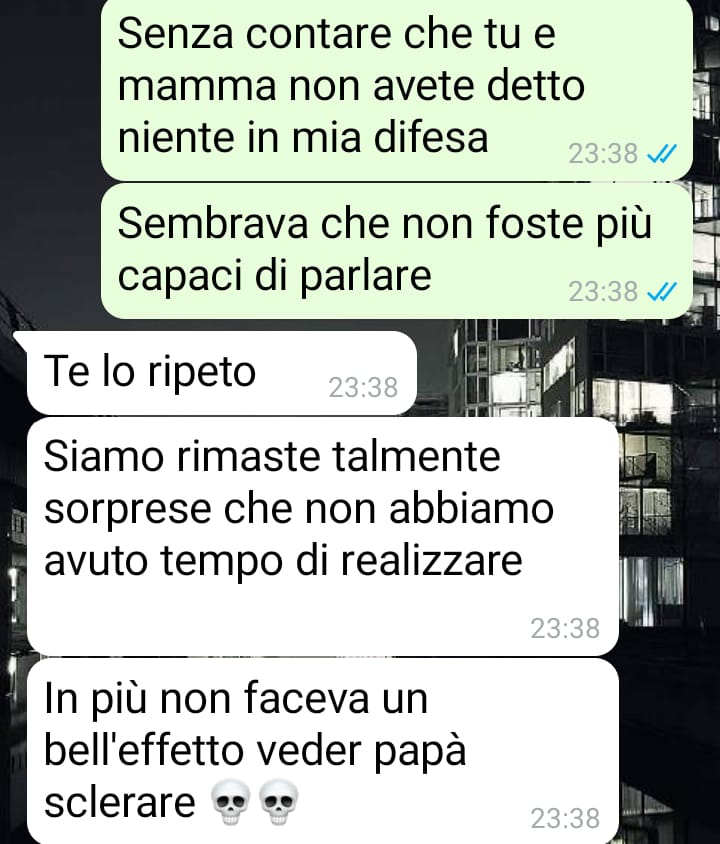The width and height of the screenshot is (720, 844).
Task: Tap the timestamp on the 'sclerare' message
Action: pyautogui.click(x=565, y=819)
